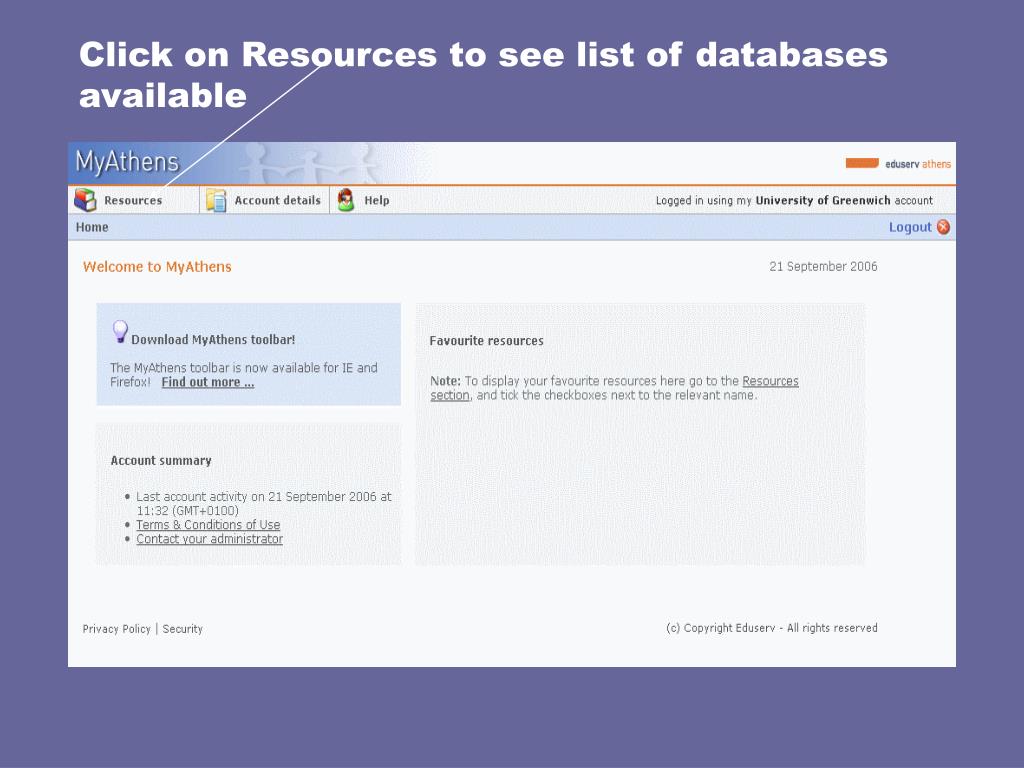
Task: Click the Welcome to MyAthens heading
Action: [x=157, y=266]
